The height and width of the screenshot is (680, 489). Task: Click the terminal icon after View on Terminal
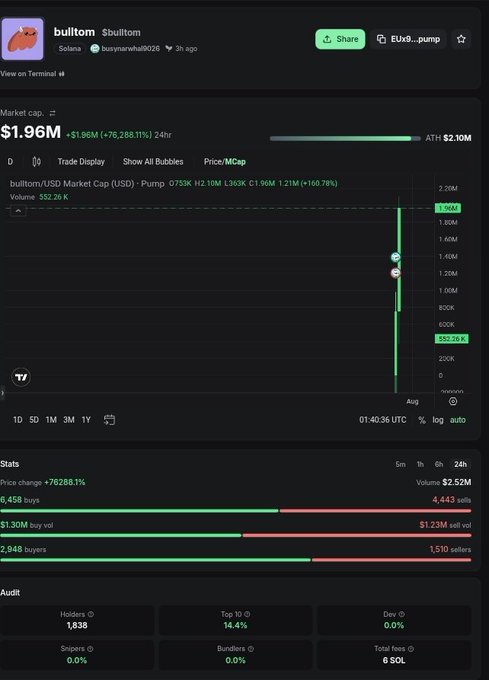[62, 74]
